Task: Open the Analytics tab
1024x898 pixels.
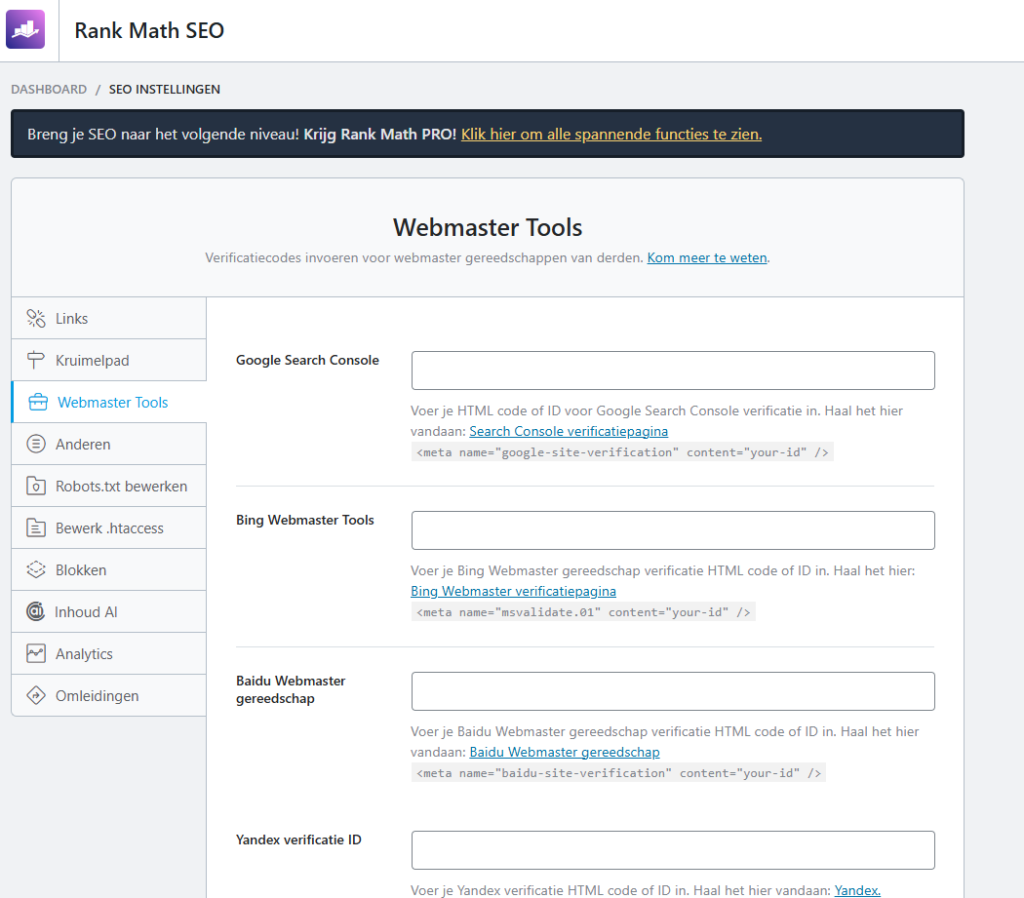Action: point(109,653)
